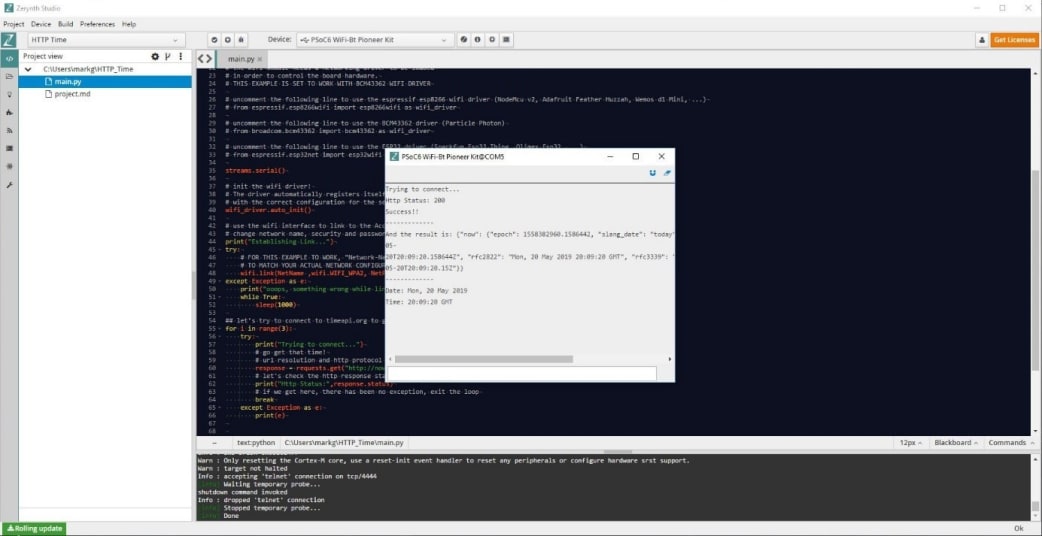This screenshot has width=1042, height=536.
Task: Click the Get Licenses button
Action: click(1014, 41)
